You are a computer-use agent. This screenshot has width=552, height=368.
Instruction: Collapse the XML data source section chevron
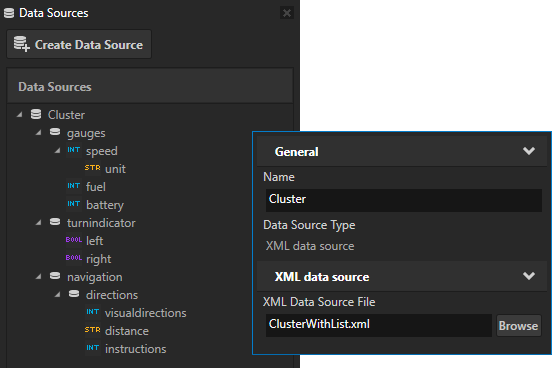point(529,276)
